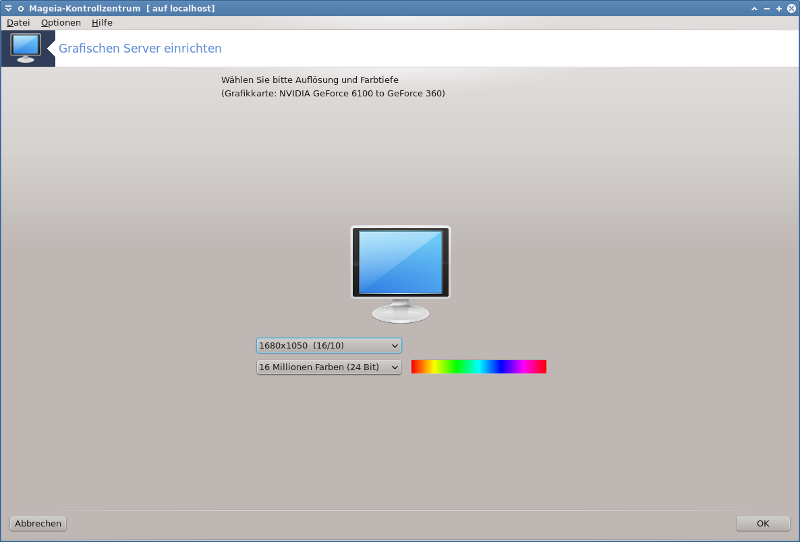The image size is (800, 542).
Task: Click the rainbow color spectrum bar
Action: click(x=478, y=367)
